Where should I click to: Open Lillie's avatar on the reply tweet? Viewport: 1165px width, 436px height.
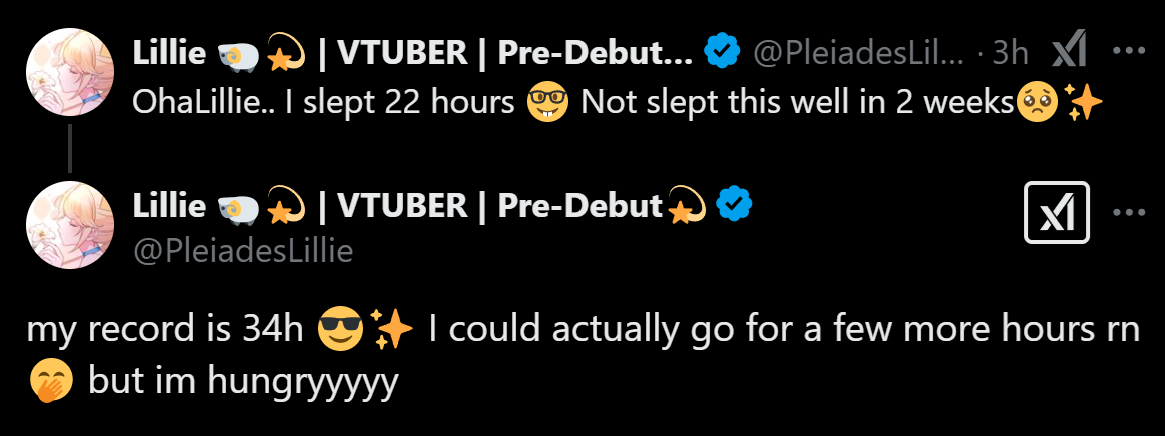click(69, 224)
